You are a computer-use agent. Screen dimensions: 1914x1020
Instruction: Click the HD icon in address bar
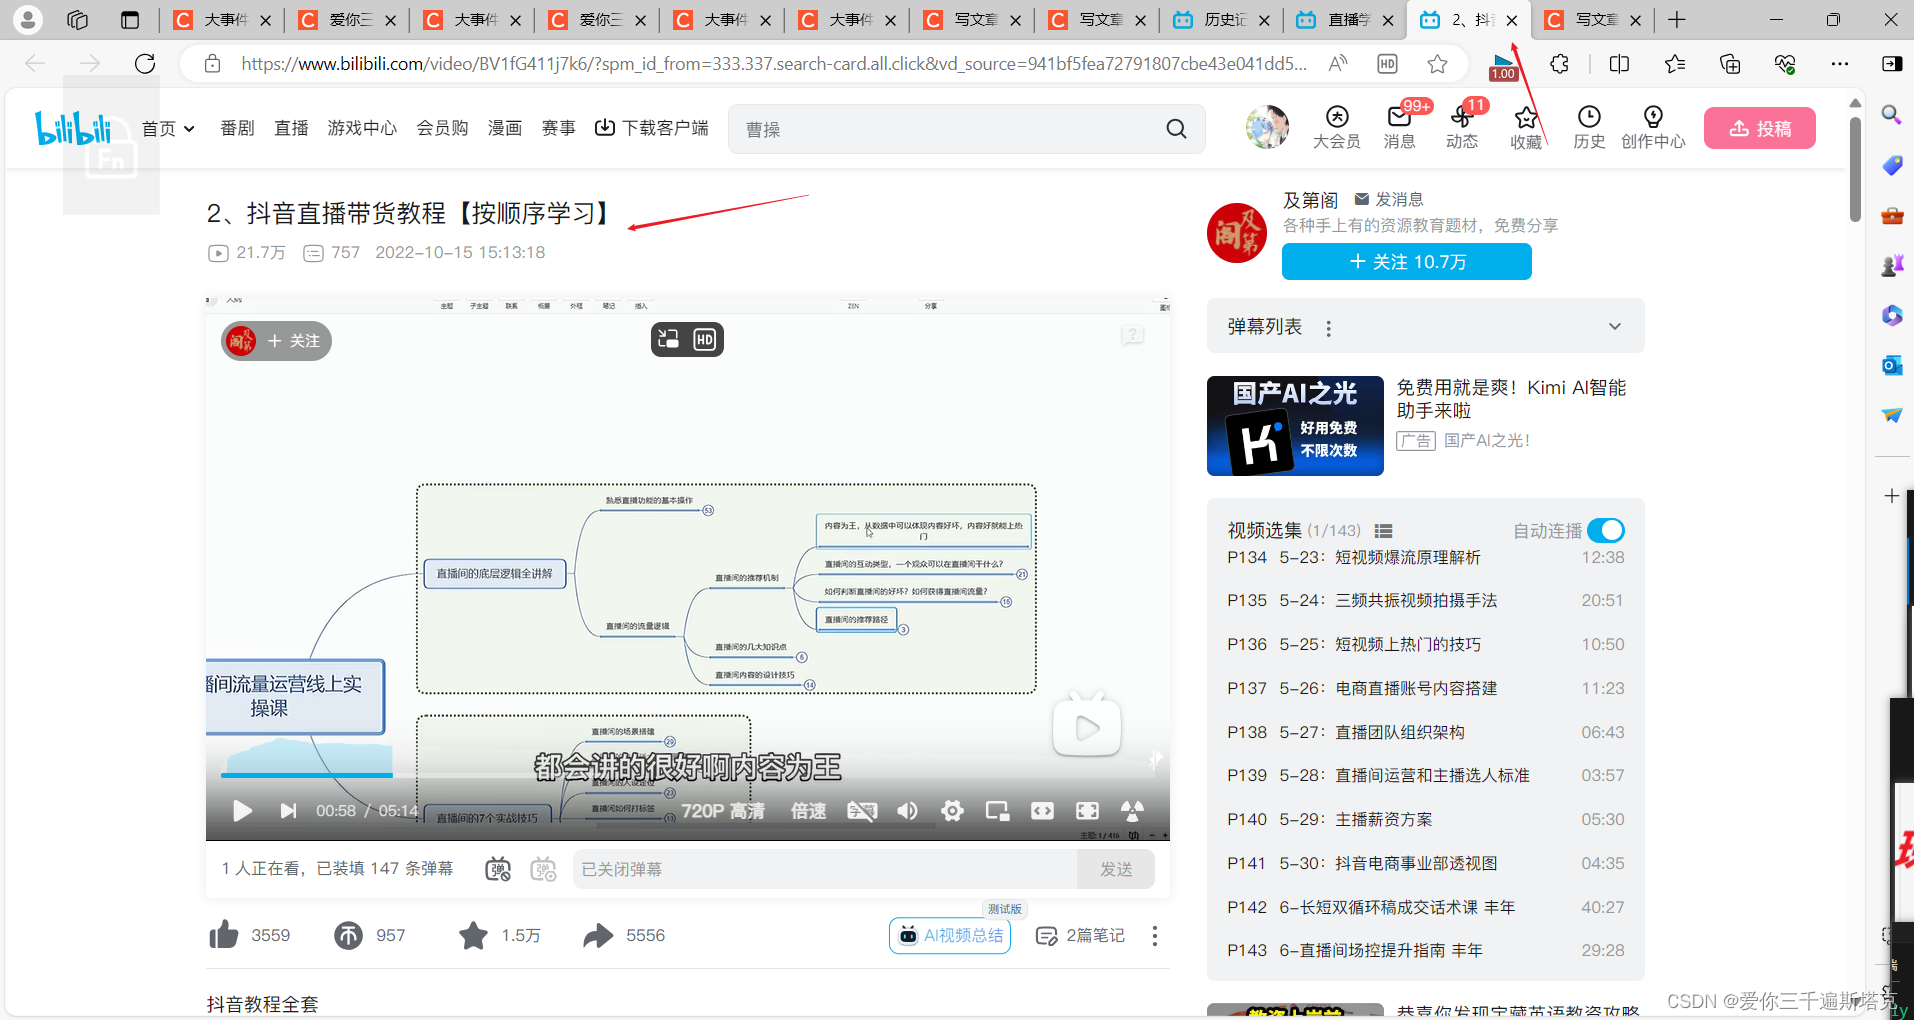pos(1387,64)
